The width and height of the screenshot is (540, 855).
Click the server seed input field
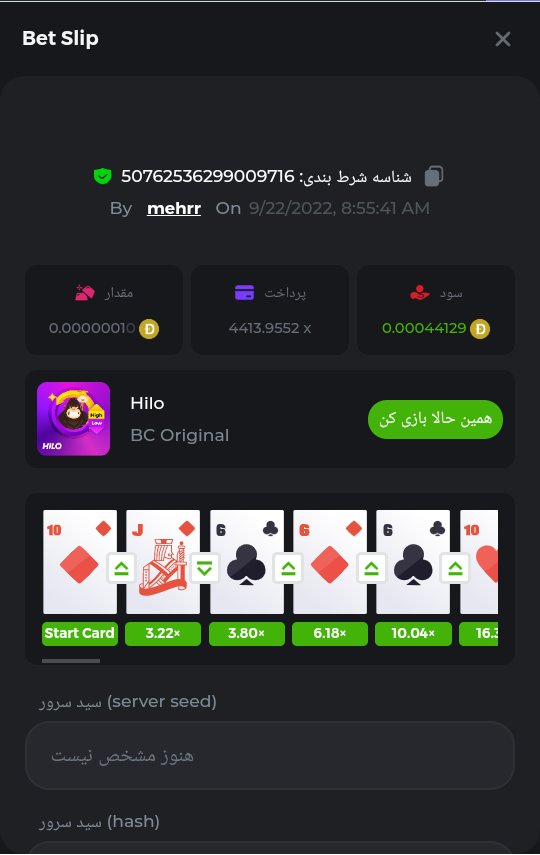(x=269, y=755)
